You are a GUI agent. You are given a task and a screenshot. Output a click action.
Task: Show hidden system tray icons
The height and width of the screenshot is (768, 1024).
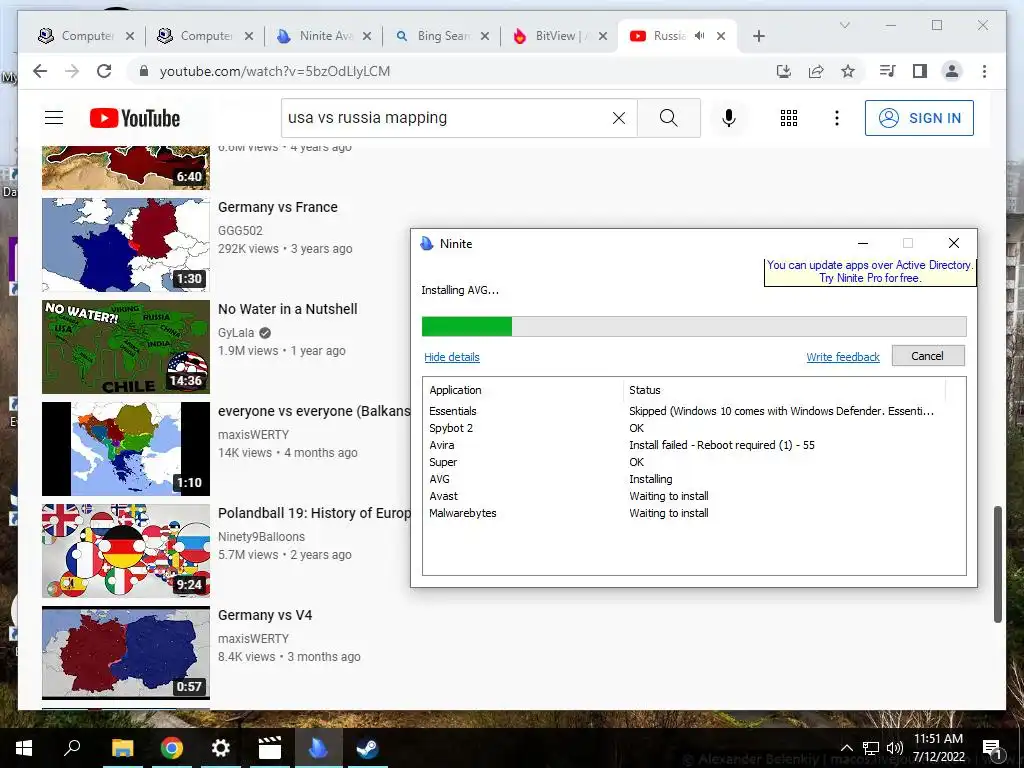(x=846, y=748)
